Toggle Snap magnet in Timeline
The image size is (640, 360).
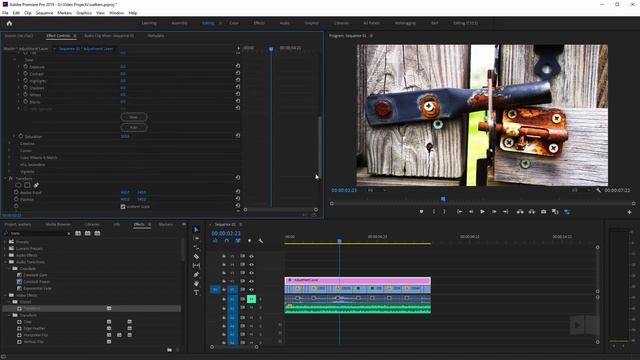tap(227, 241)
